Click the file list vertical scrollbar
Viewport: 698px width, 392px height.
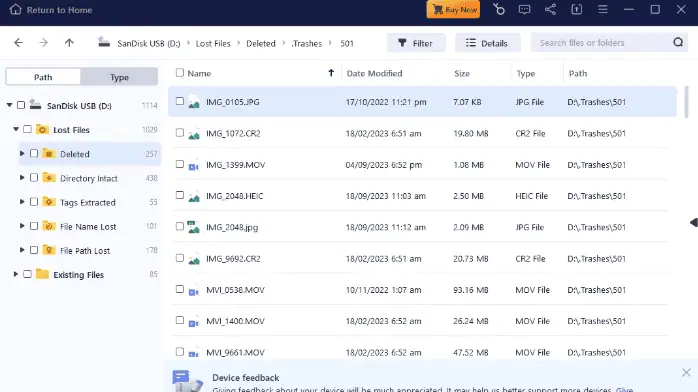pyautogui.click(x=686, y=101)
